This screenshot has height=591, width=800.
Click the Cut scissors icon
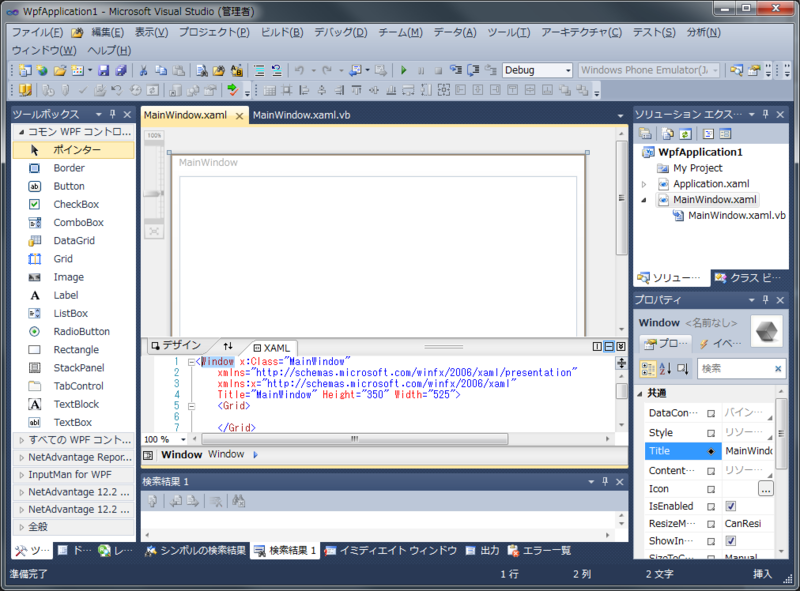143,70
